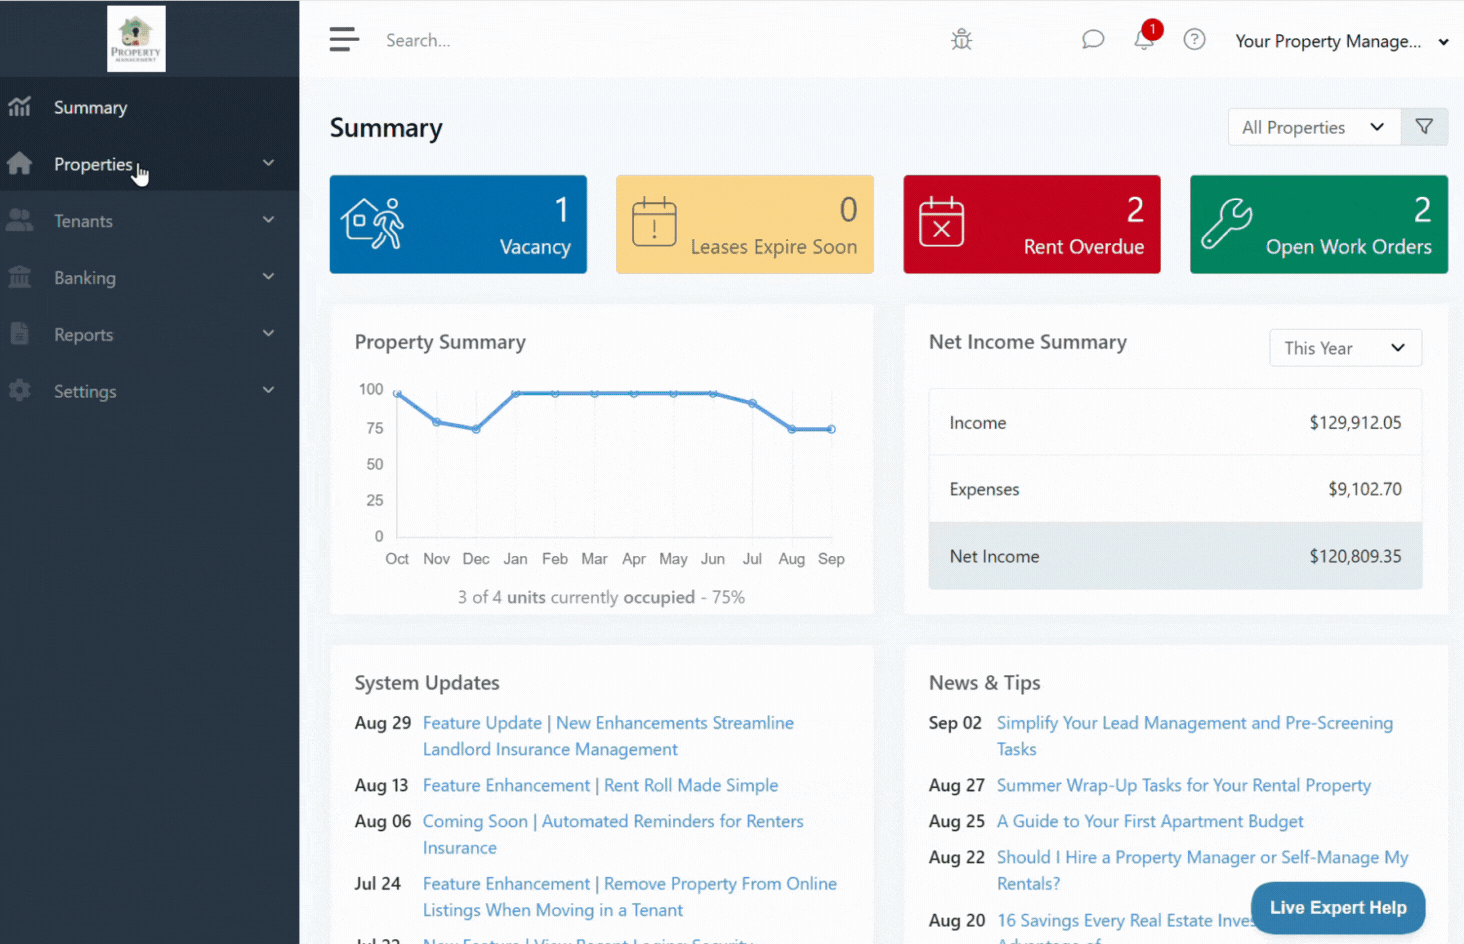Image resolution: width=1464 pixels, height=944 pixels.
Task: Open the Automated Reminders for Renters Insurance link
Action: tap(613, 834)
